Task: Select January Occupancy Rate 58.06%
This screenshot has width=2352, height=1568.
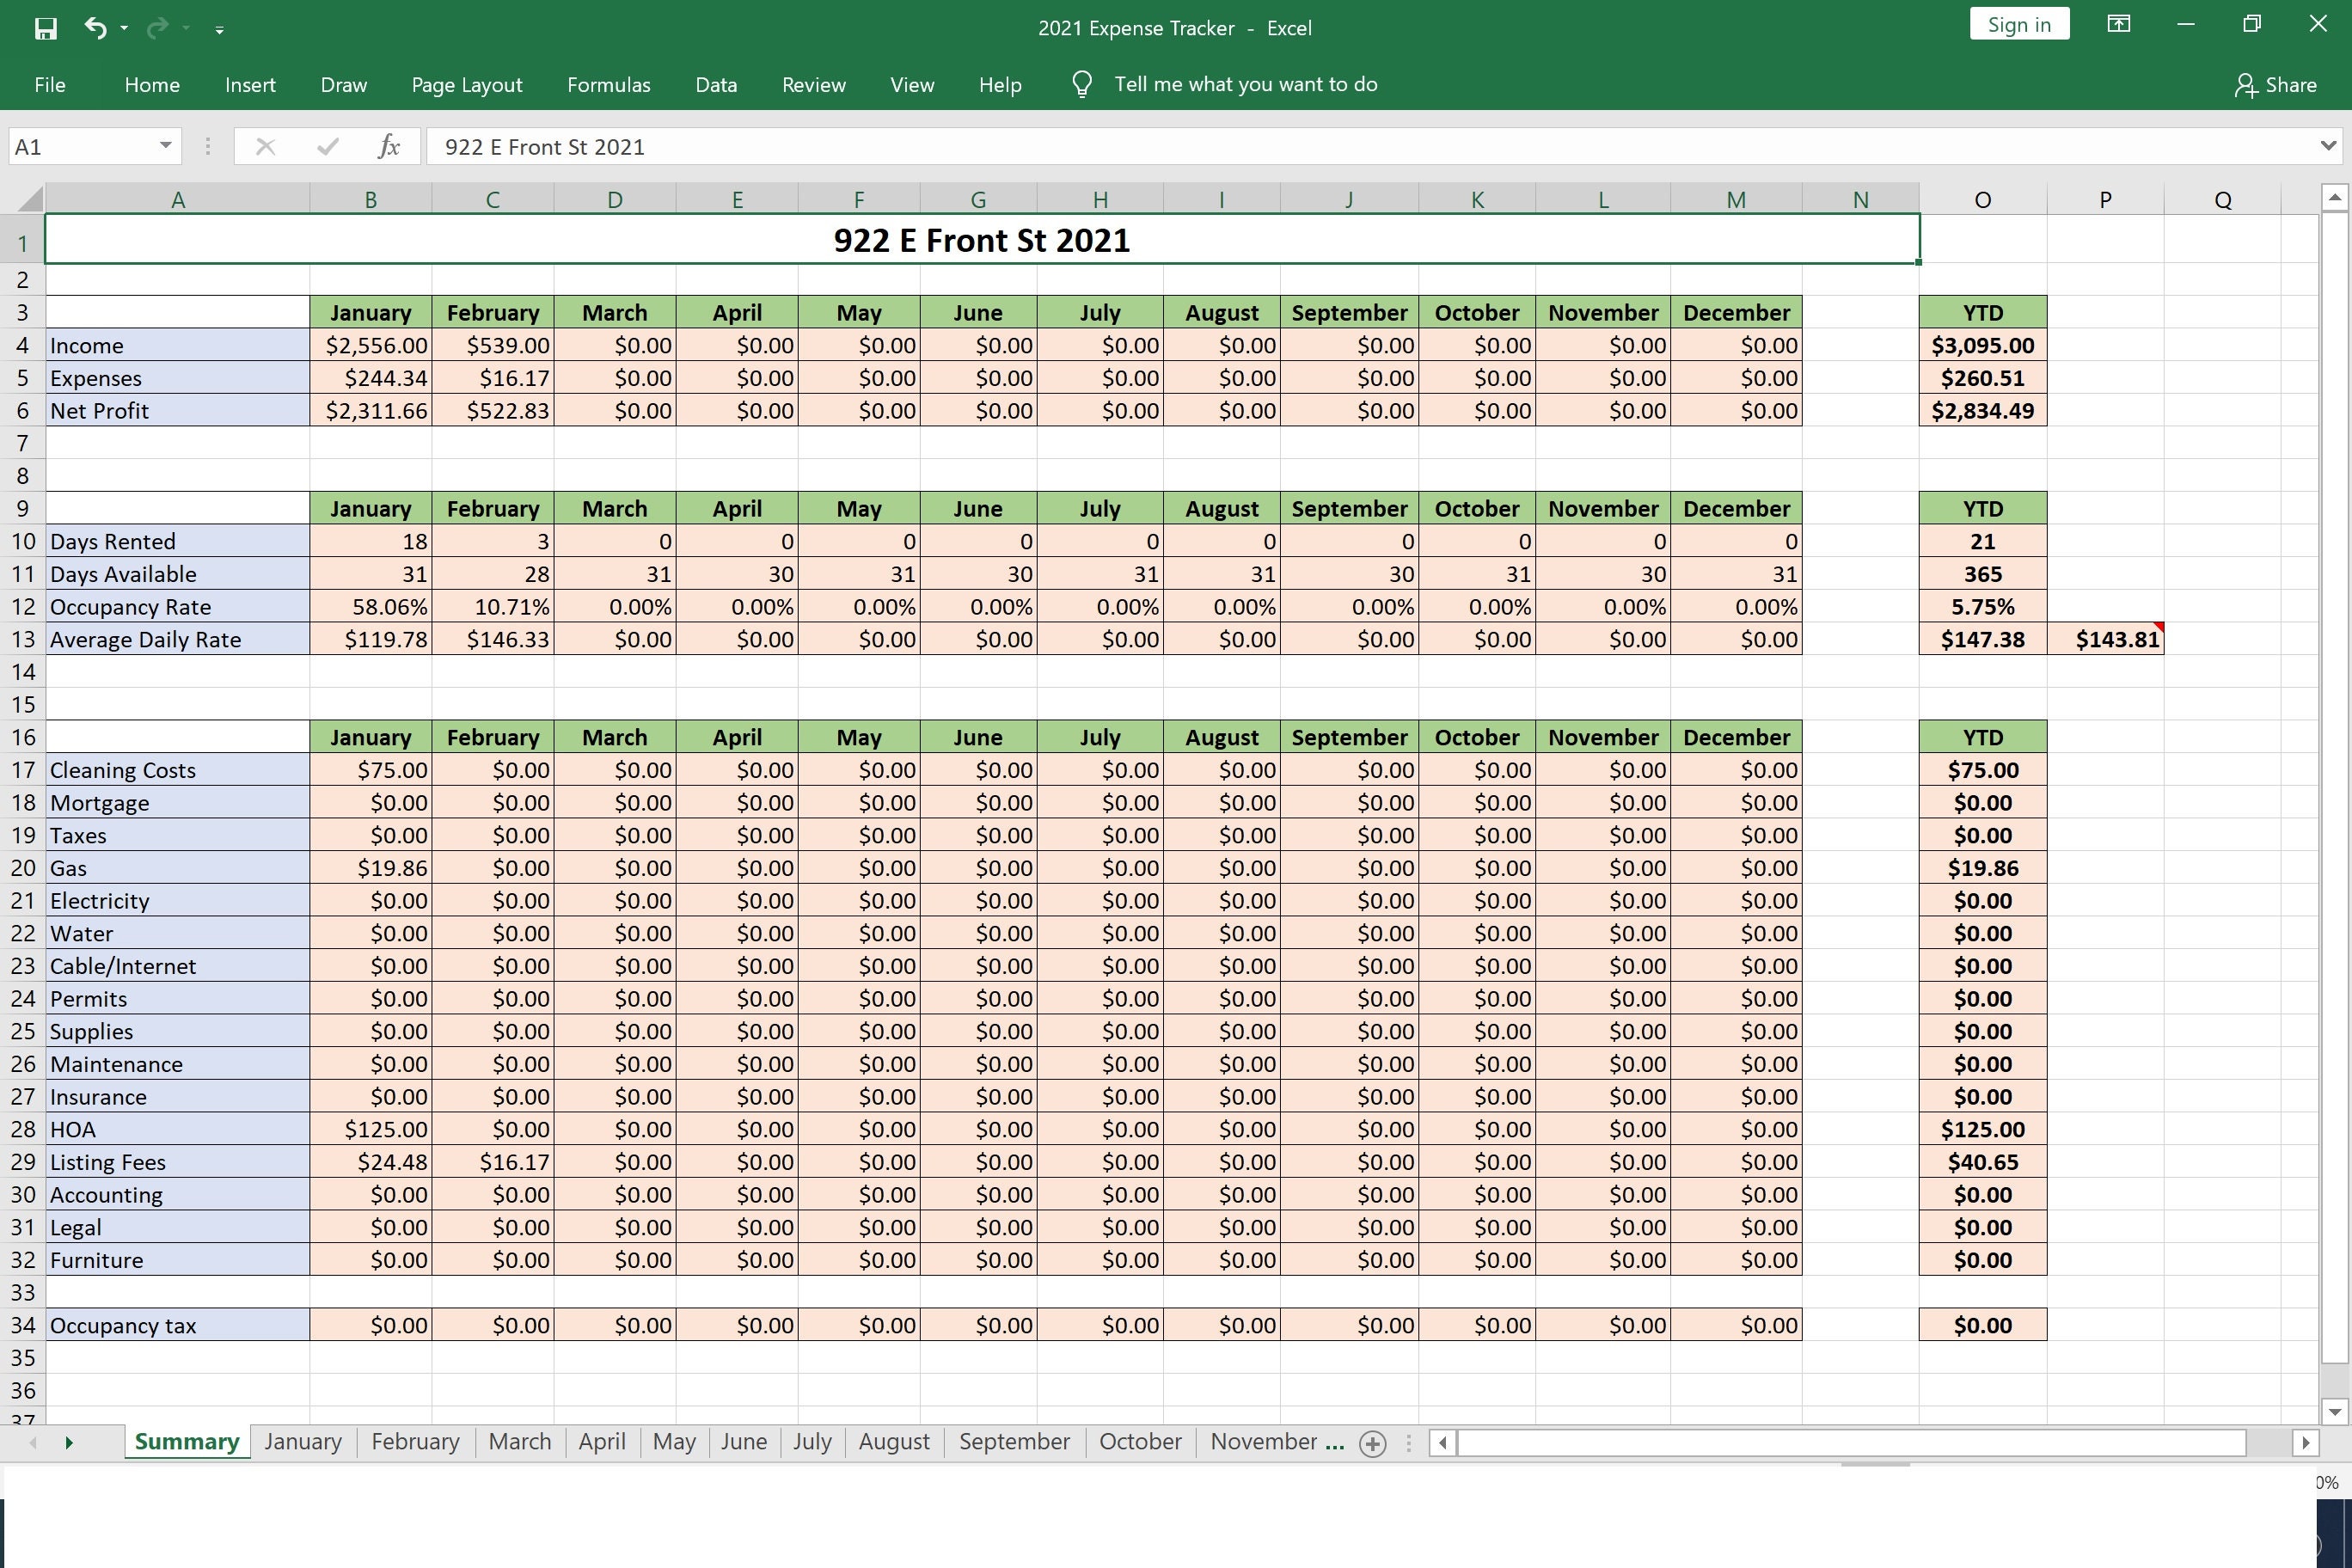Action: [x=371, y=606]
